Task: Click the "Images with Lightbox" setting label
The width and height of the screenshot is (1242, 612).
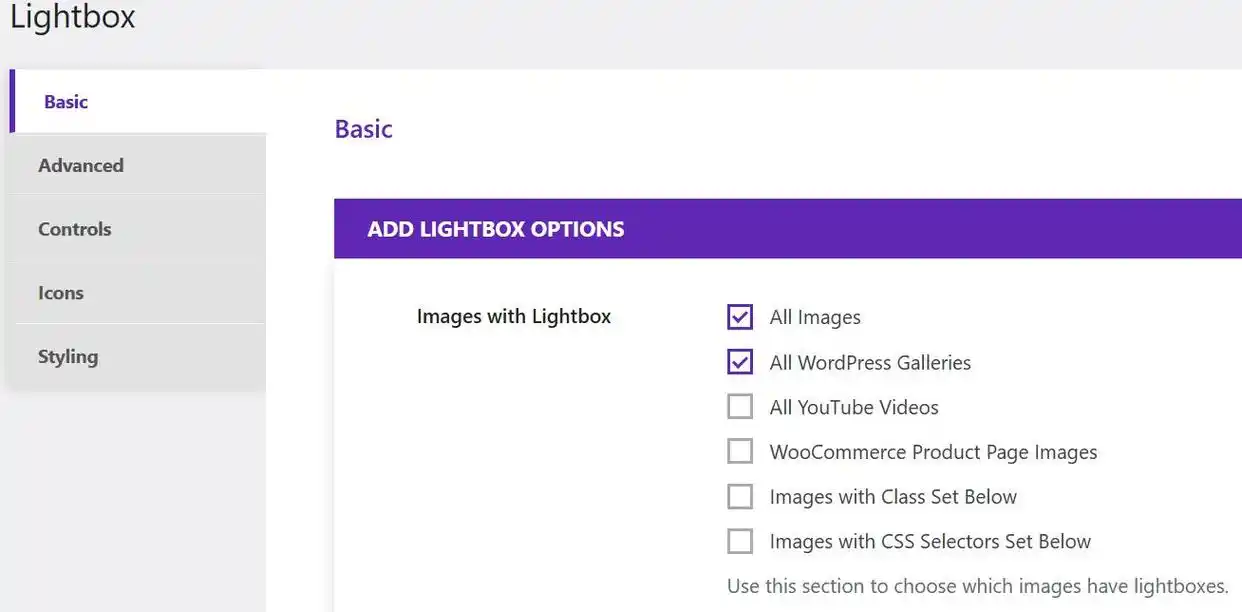Action: (x=514, y=316)
